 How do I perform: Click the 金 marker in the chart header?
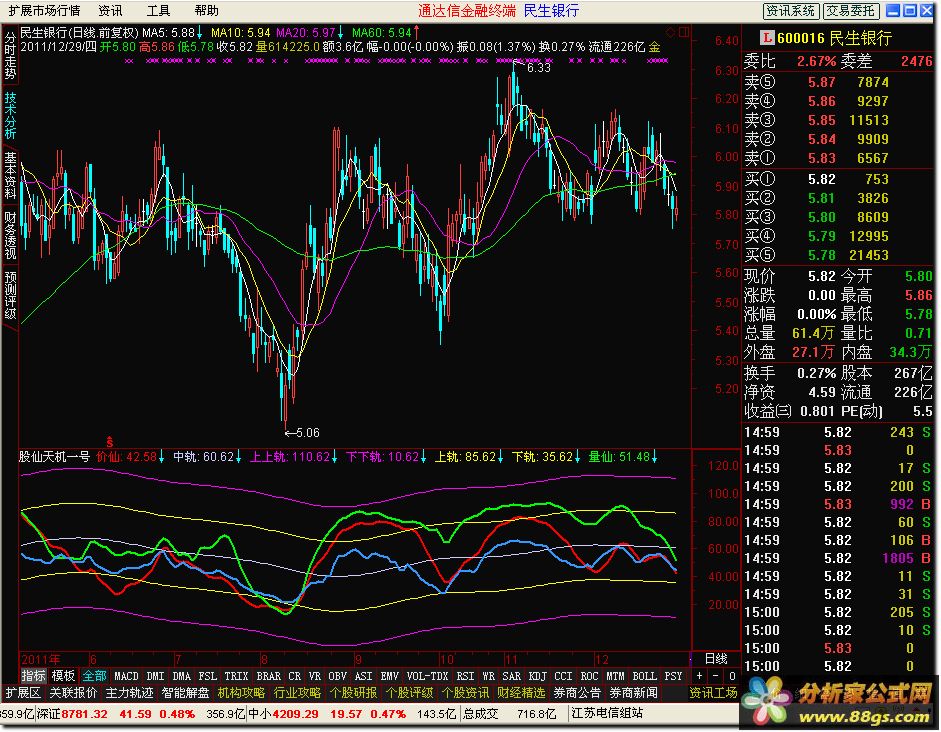click(x=654, y=47)
